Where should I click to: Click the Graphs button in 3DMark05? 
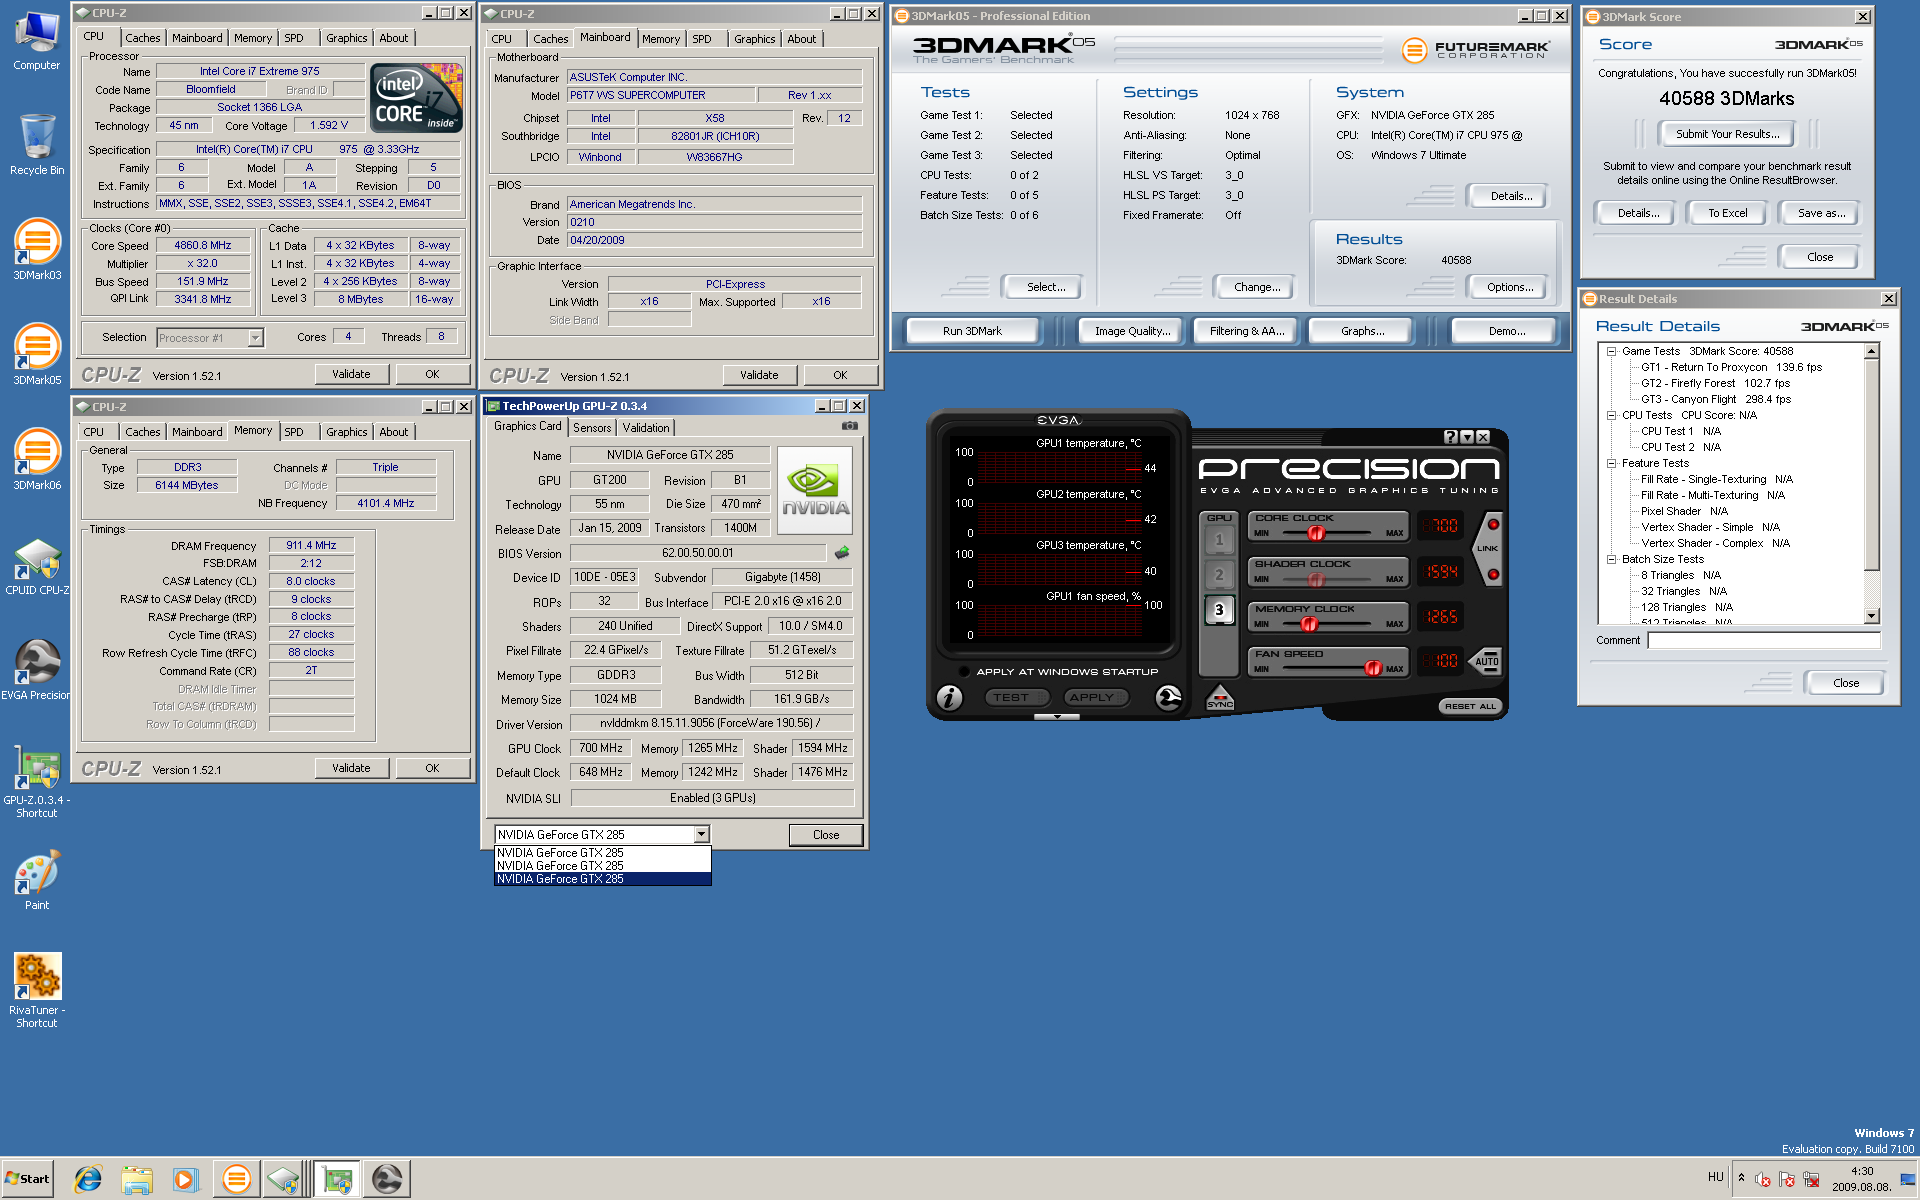tap(1362, 331)
